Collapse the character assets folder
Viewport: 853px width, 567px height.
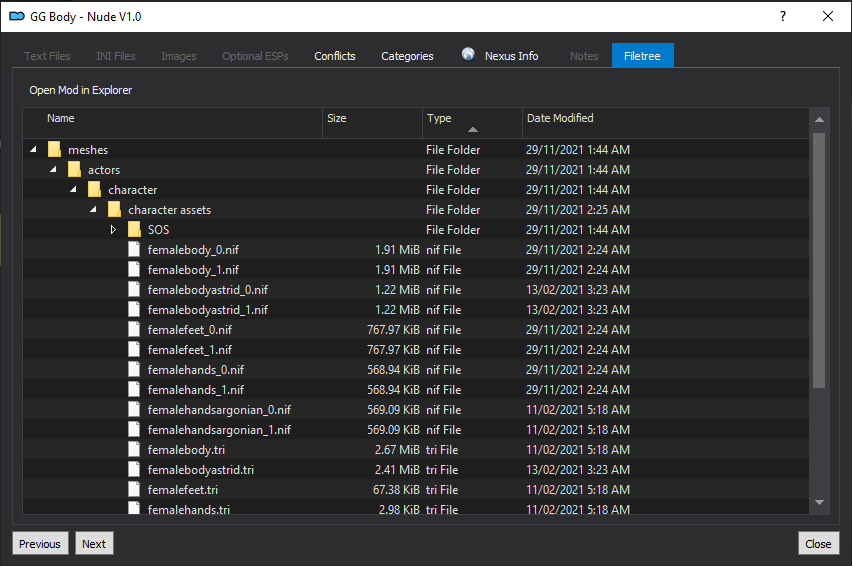point(94,209)
